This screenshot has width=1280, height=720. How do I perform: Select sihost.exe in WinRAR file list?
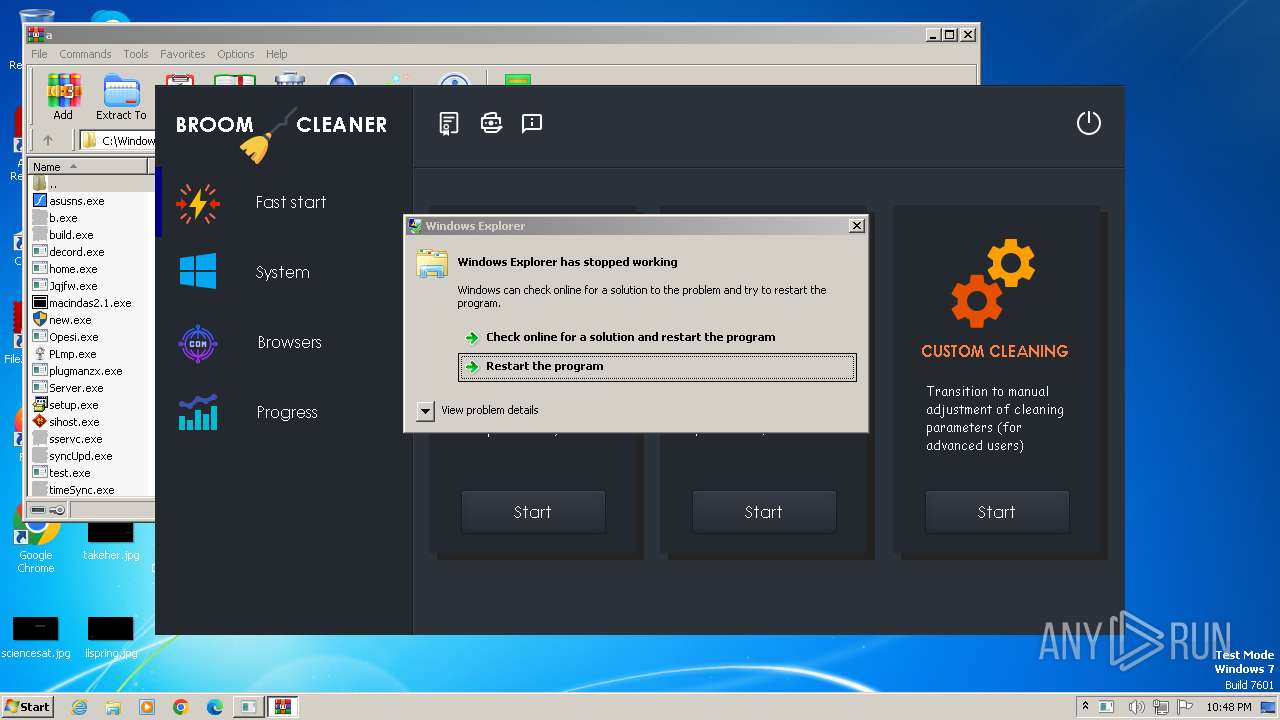(74, 422)
